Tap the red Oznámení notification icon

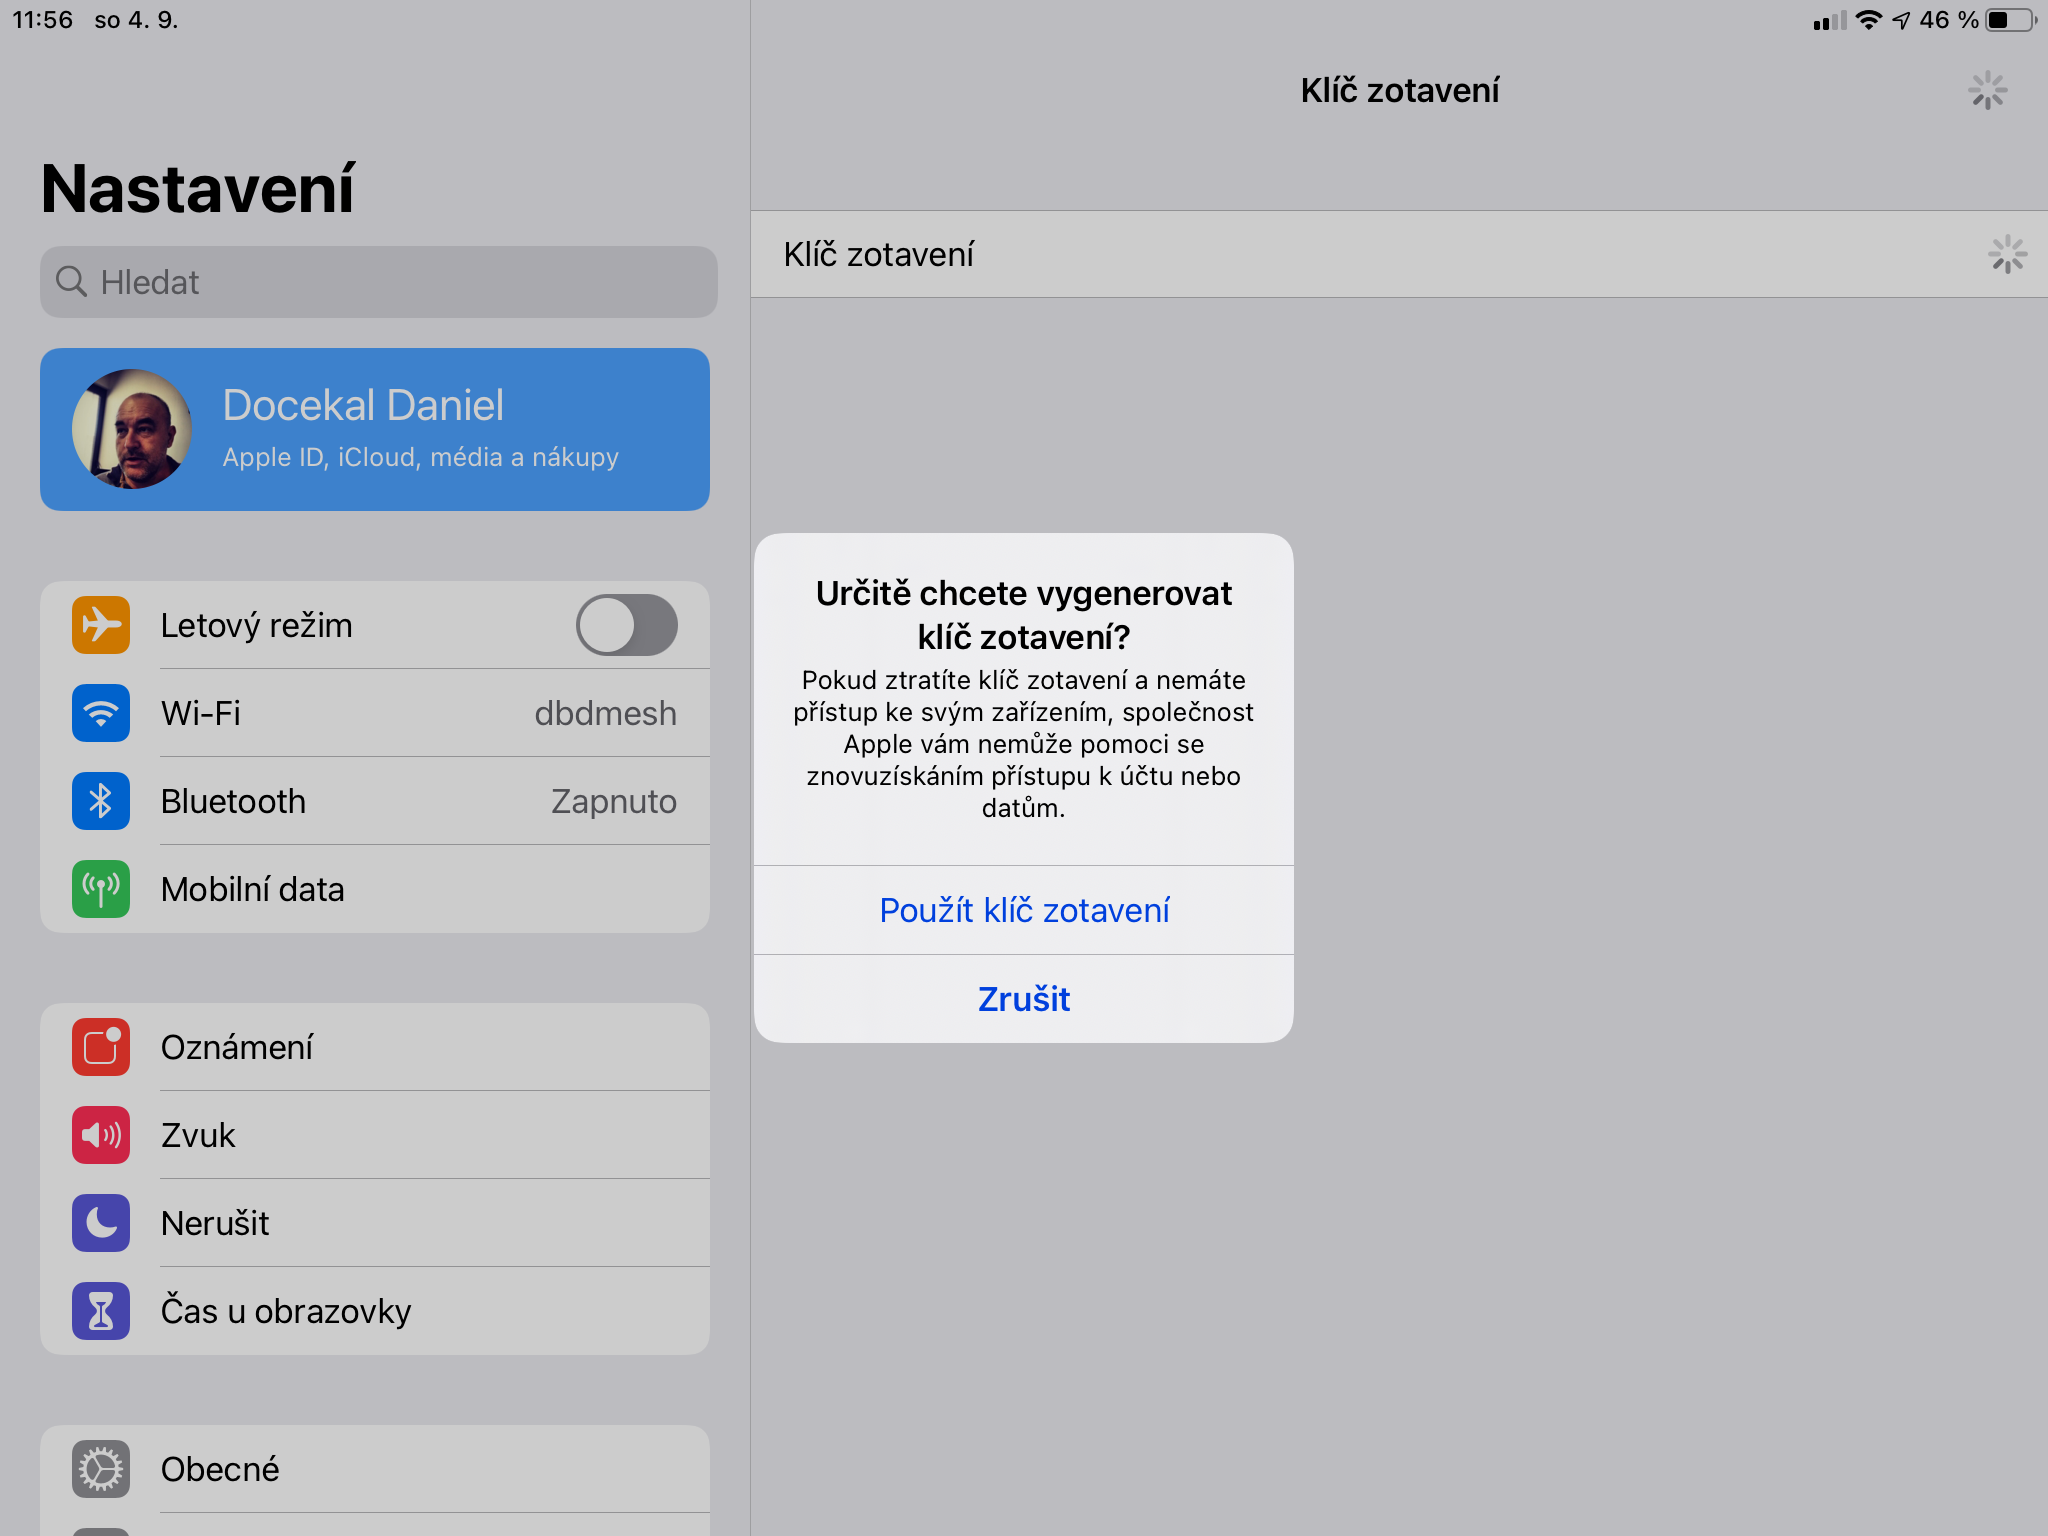point(101,1047)
